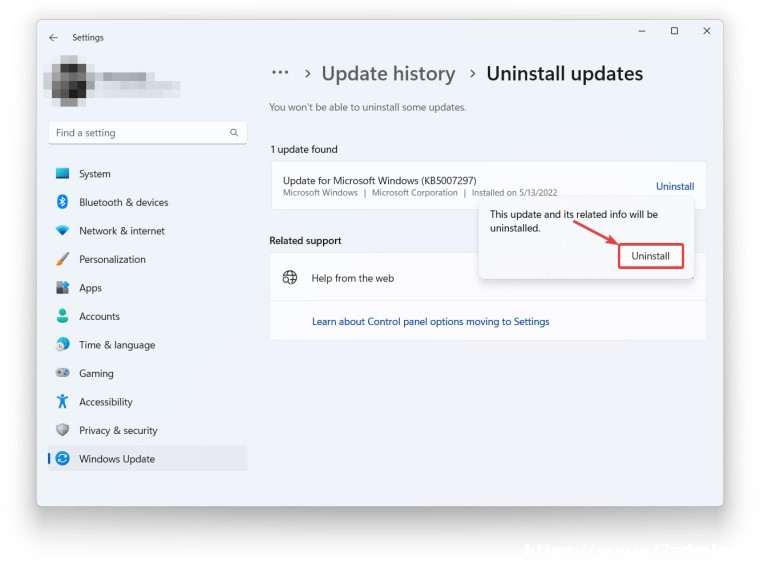Select the Bluetooth icon in the sidebar
This screenshot has height=564, width=760.
click(x=63, y=202)
